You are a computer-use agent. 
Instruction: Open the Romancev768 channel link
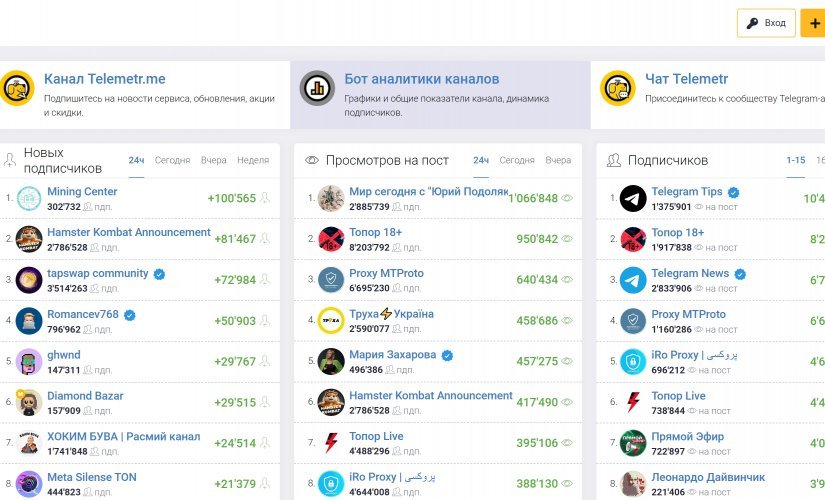(x=83, y=314)
